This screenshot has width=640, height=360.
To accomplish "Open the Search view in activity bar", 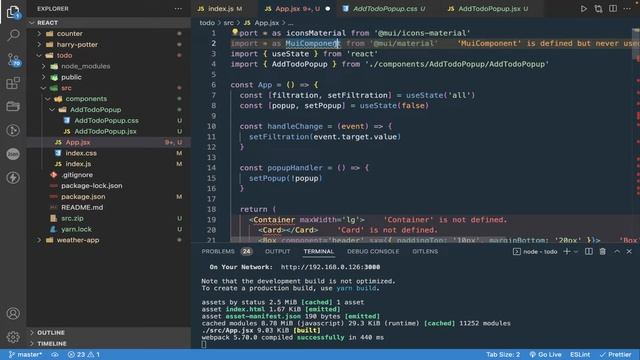I will 13,35.
